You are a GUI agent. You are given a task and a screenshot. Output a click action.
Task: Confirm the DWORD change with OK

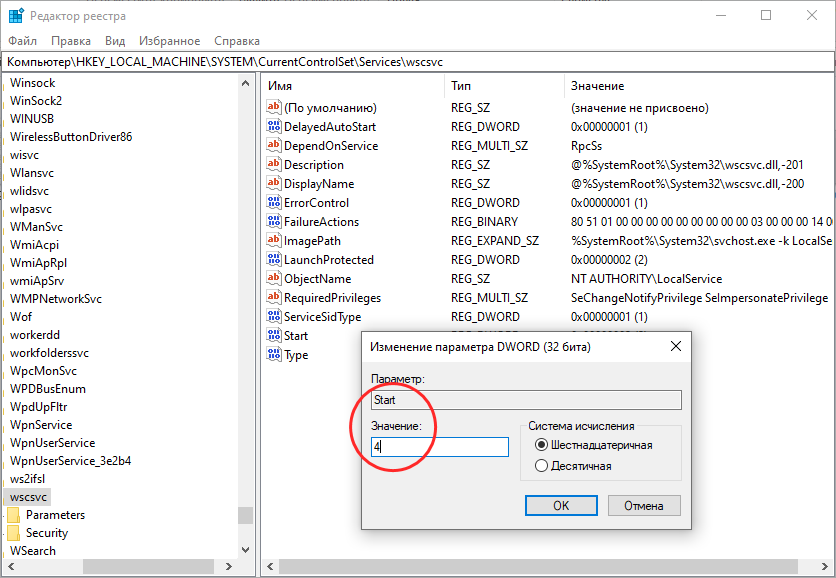click(x=561, y=505)
